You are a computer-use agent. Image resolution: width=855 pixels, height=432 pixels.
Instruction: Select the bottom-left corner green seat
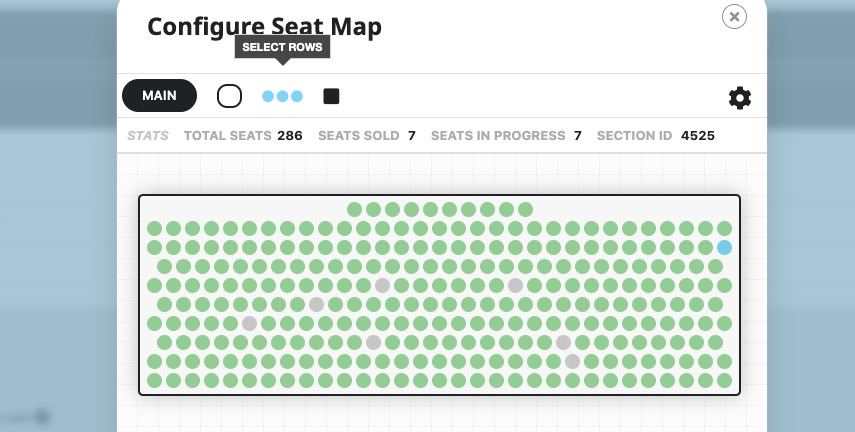[154, 381]
